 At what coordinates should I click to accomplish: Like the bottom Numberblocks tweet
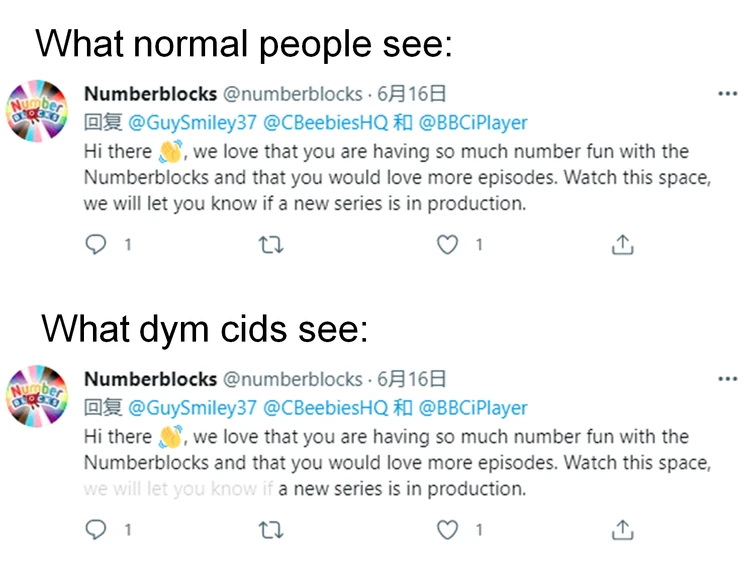[448, 529]
